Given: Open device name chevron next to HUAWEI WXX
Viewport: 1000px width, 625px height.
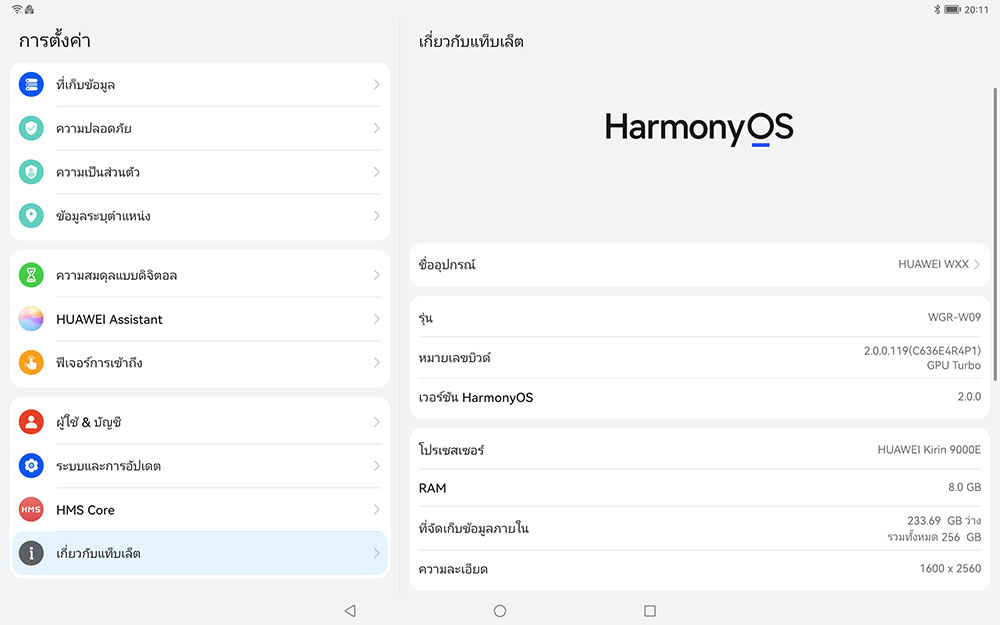Looking at the screenshot, I should [977, 265].
